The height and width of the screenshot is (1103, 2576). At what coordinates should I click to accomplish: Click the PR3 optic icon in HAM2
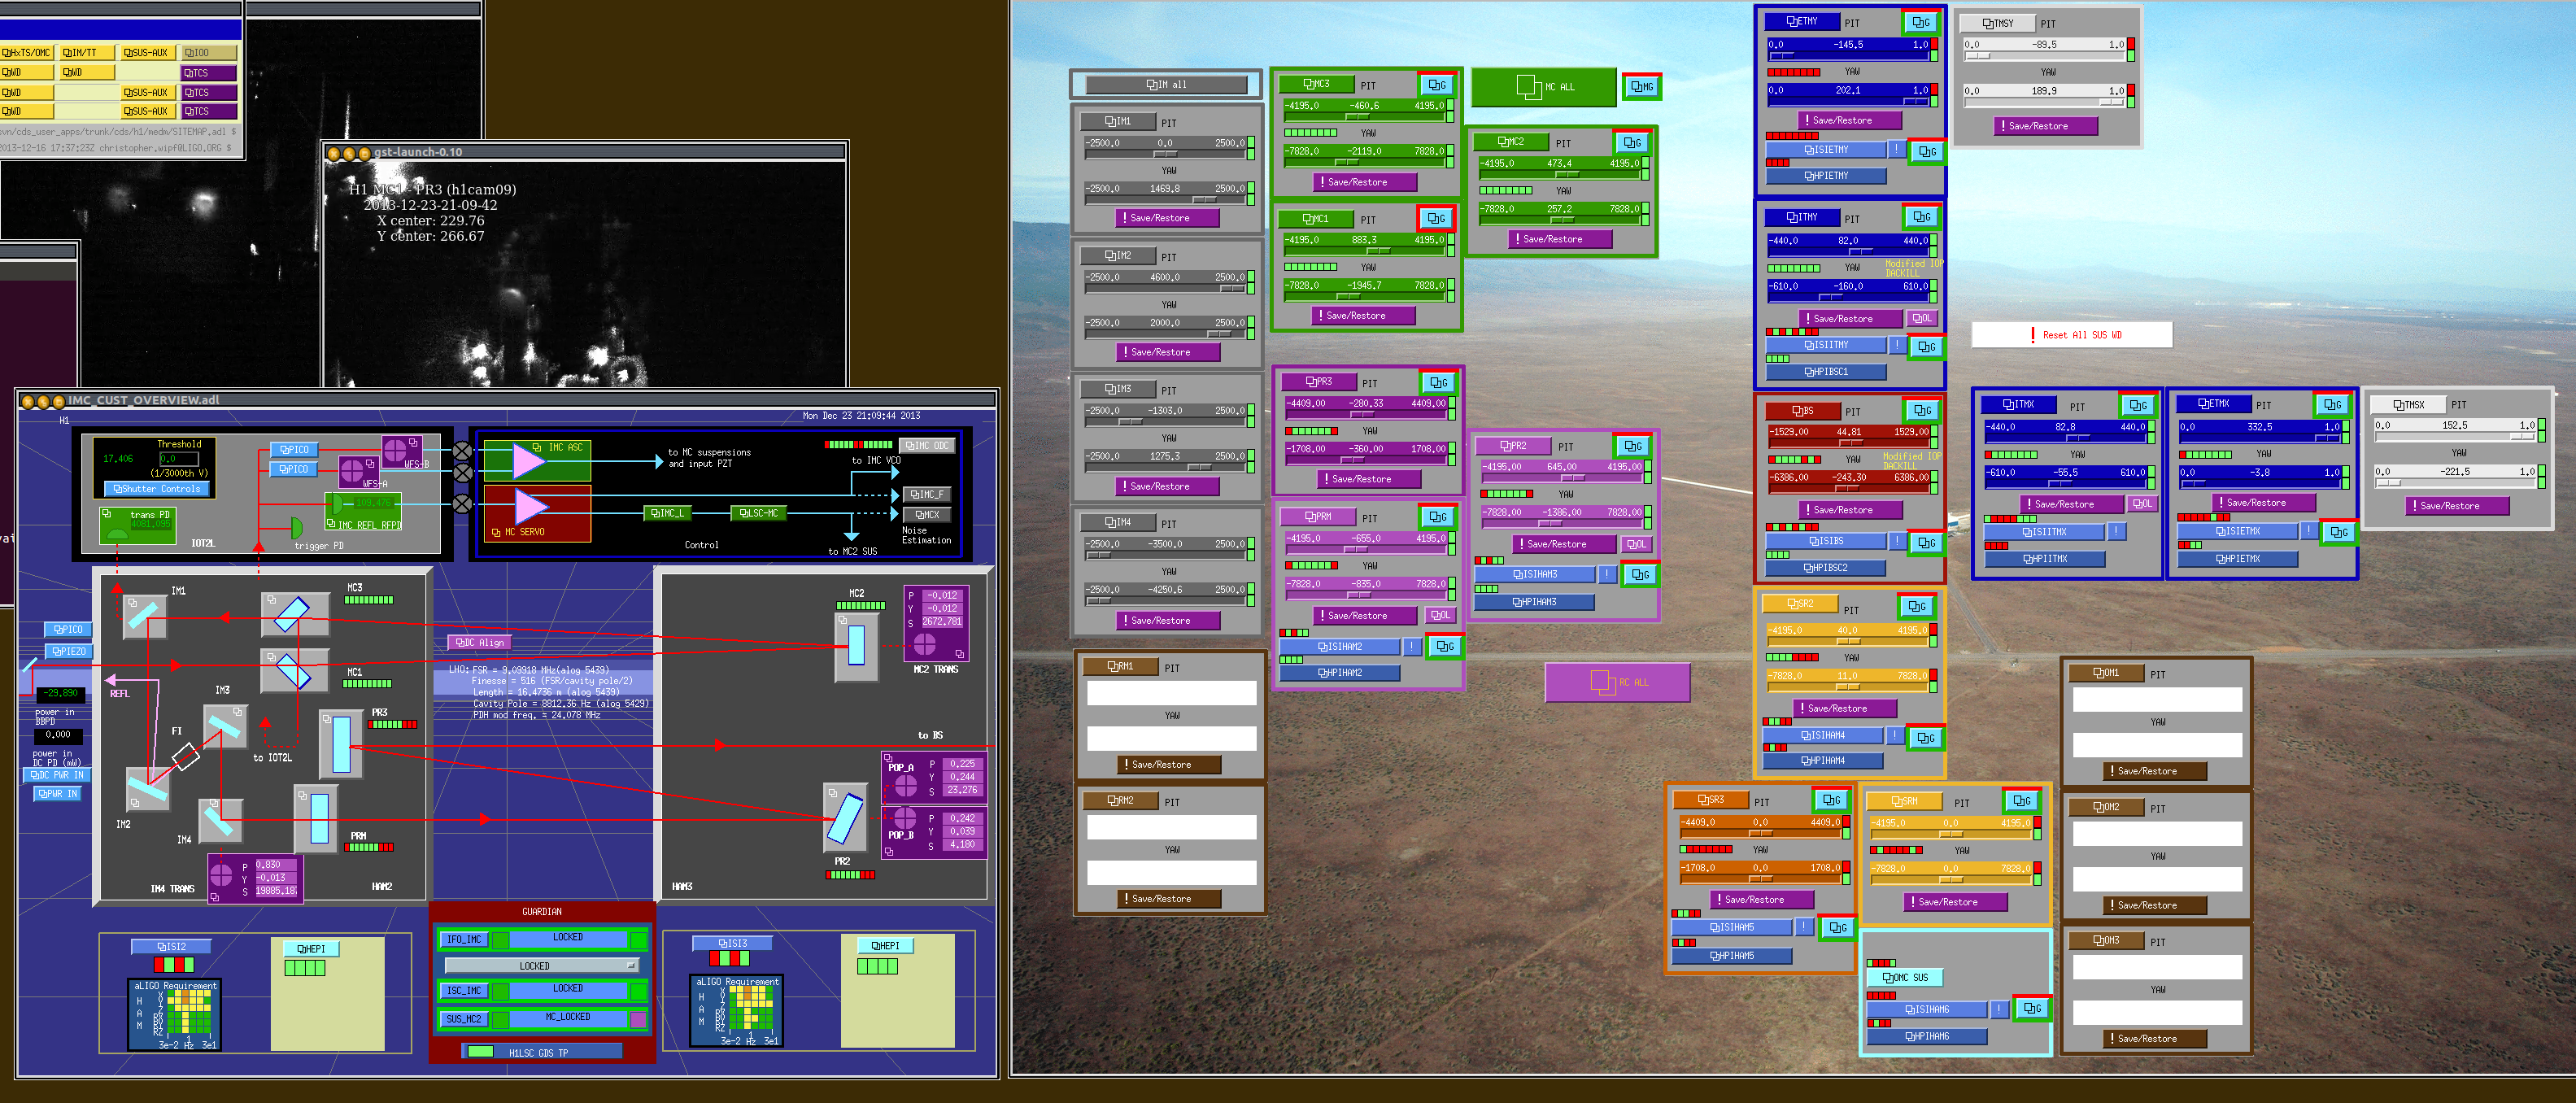point(341,744)
